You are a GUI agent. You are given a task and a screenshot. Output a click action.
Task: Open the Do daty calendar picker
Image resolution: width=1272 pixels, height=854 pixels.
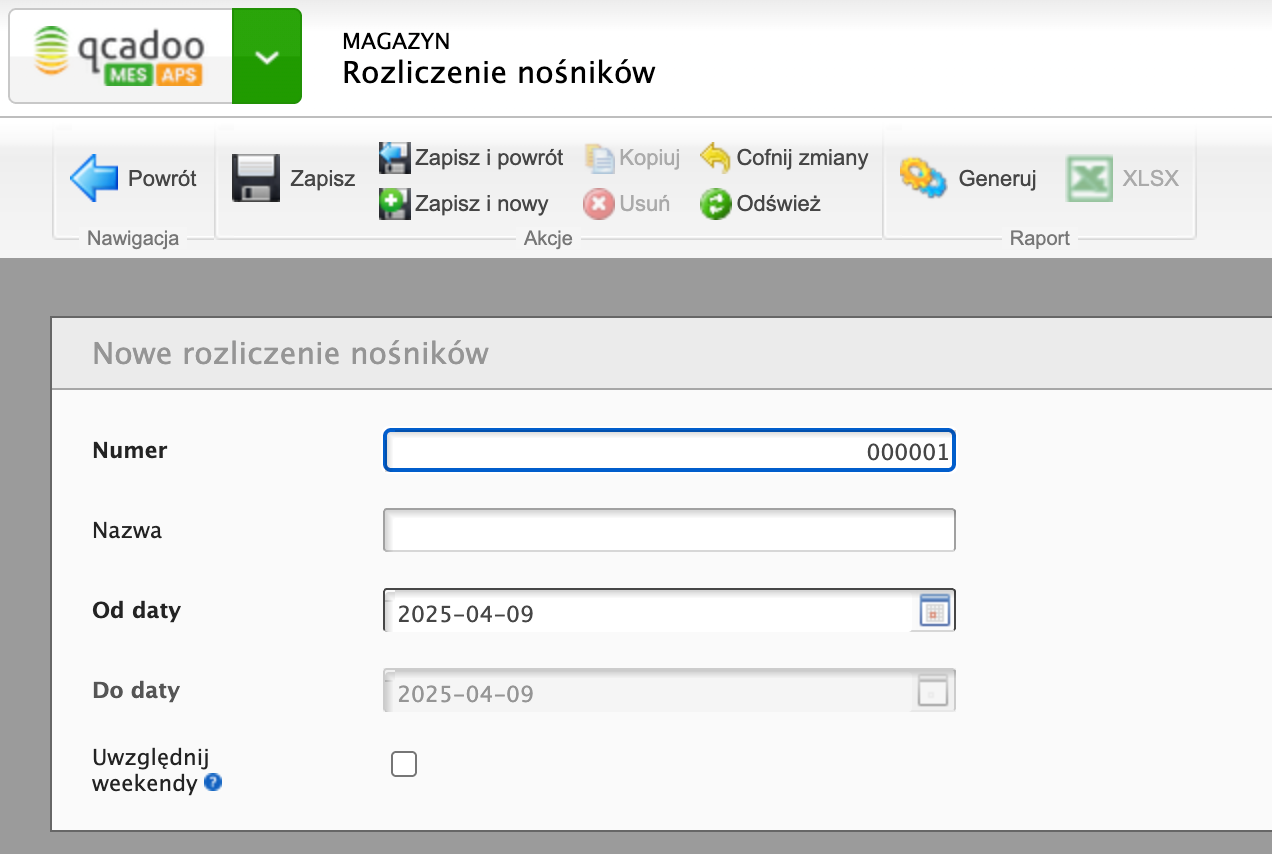point(933,691)
